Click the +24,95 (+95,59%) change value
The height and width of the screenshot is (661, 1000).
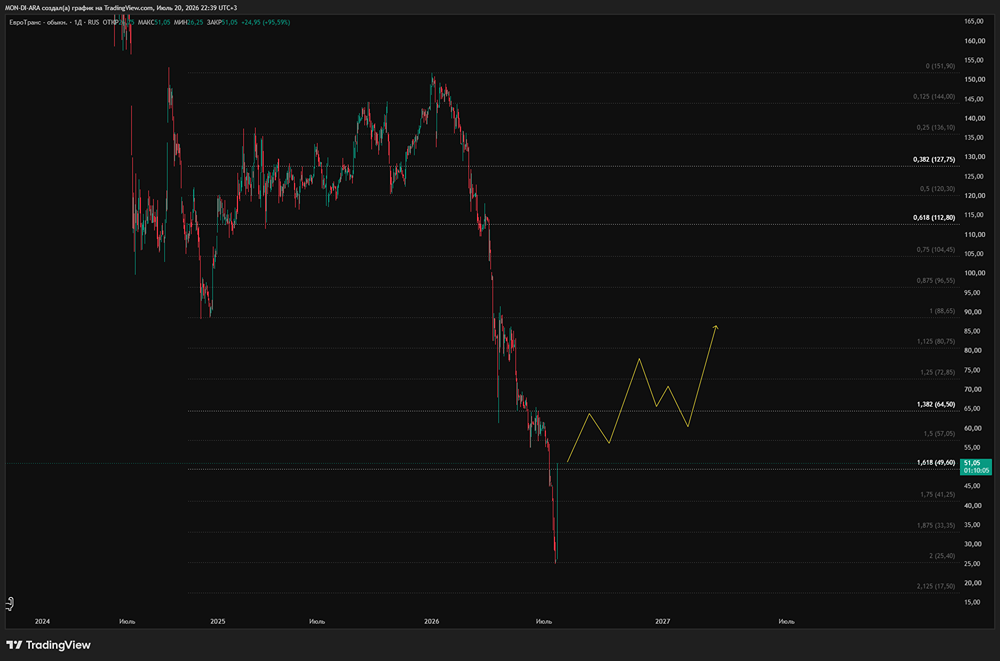click(x=265, y=22)
